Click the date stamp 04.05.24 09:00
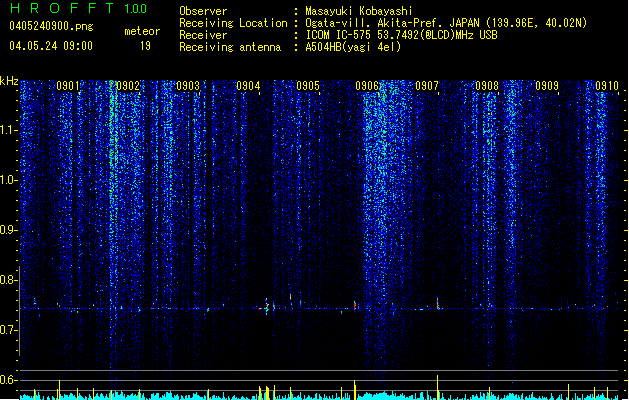This screenshot has width=629, height=400. (x=51, y=46)
